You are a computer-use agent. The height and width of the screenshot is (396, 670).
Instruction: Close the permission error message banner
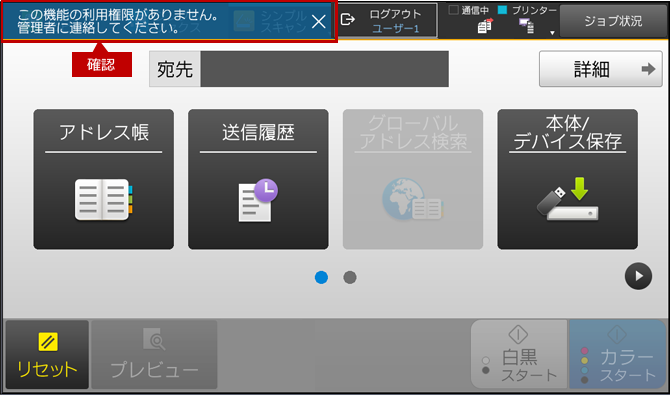[x=318, y=21]
